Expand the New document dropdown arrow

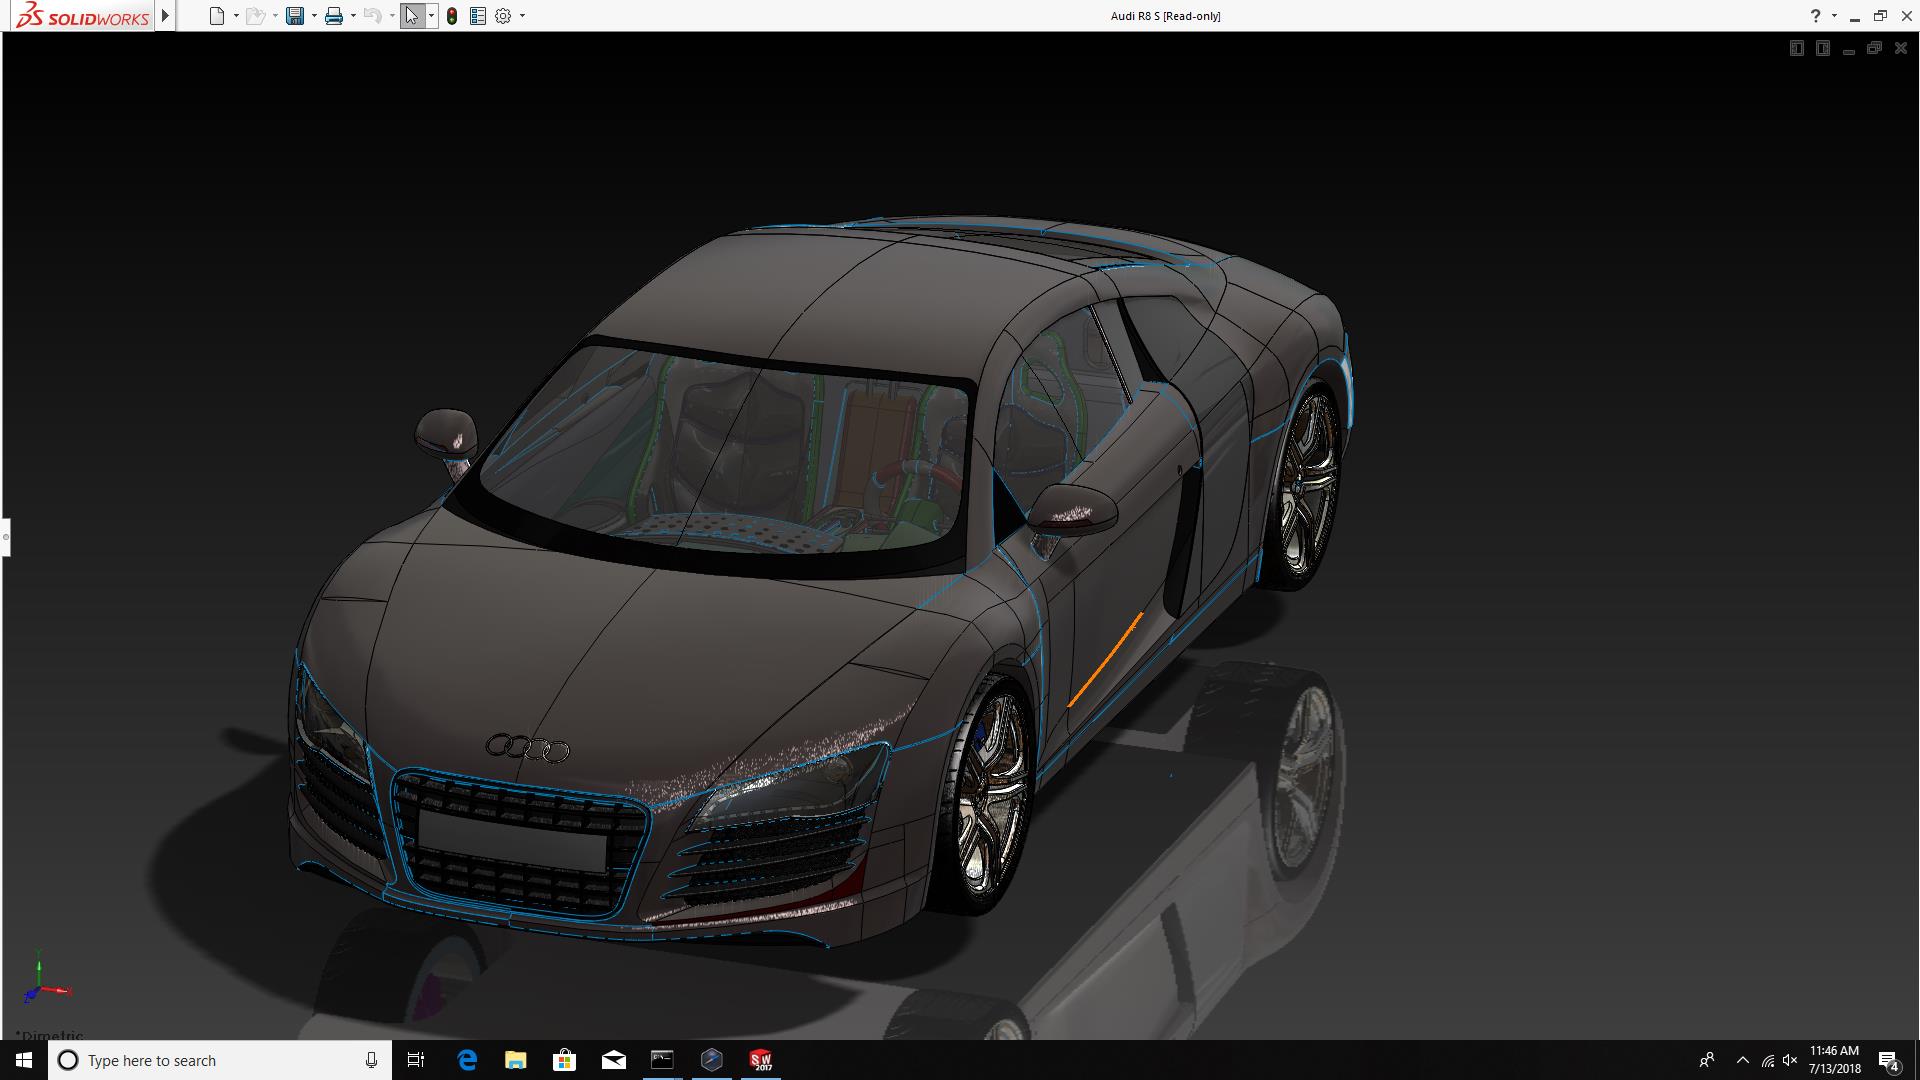click(x=236, y=16)
